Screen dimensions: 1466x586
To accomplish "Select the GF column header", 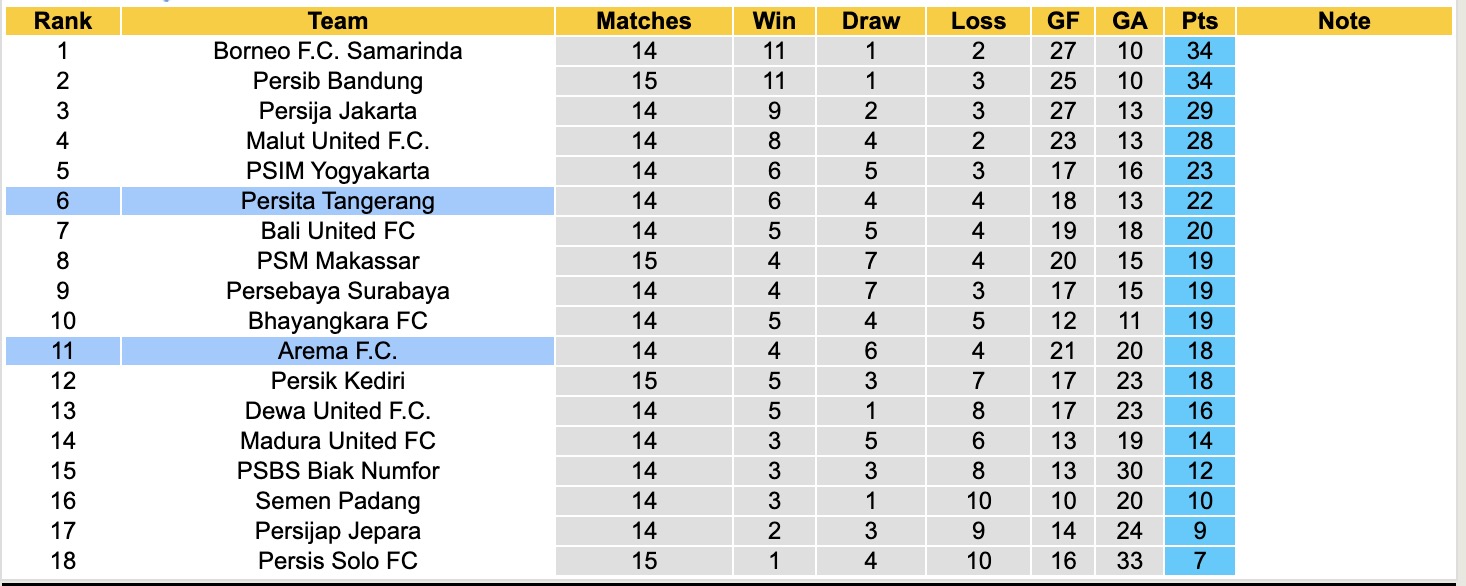I will pyautogui.click(x=1063, y=21).
